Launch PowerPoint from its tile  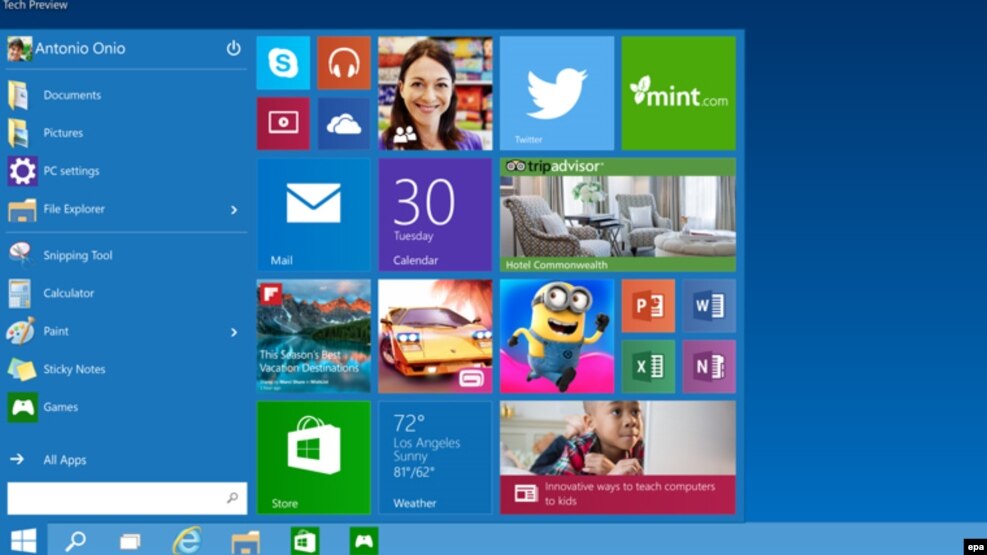click(x=648, y=306)
